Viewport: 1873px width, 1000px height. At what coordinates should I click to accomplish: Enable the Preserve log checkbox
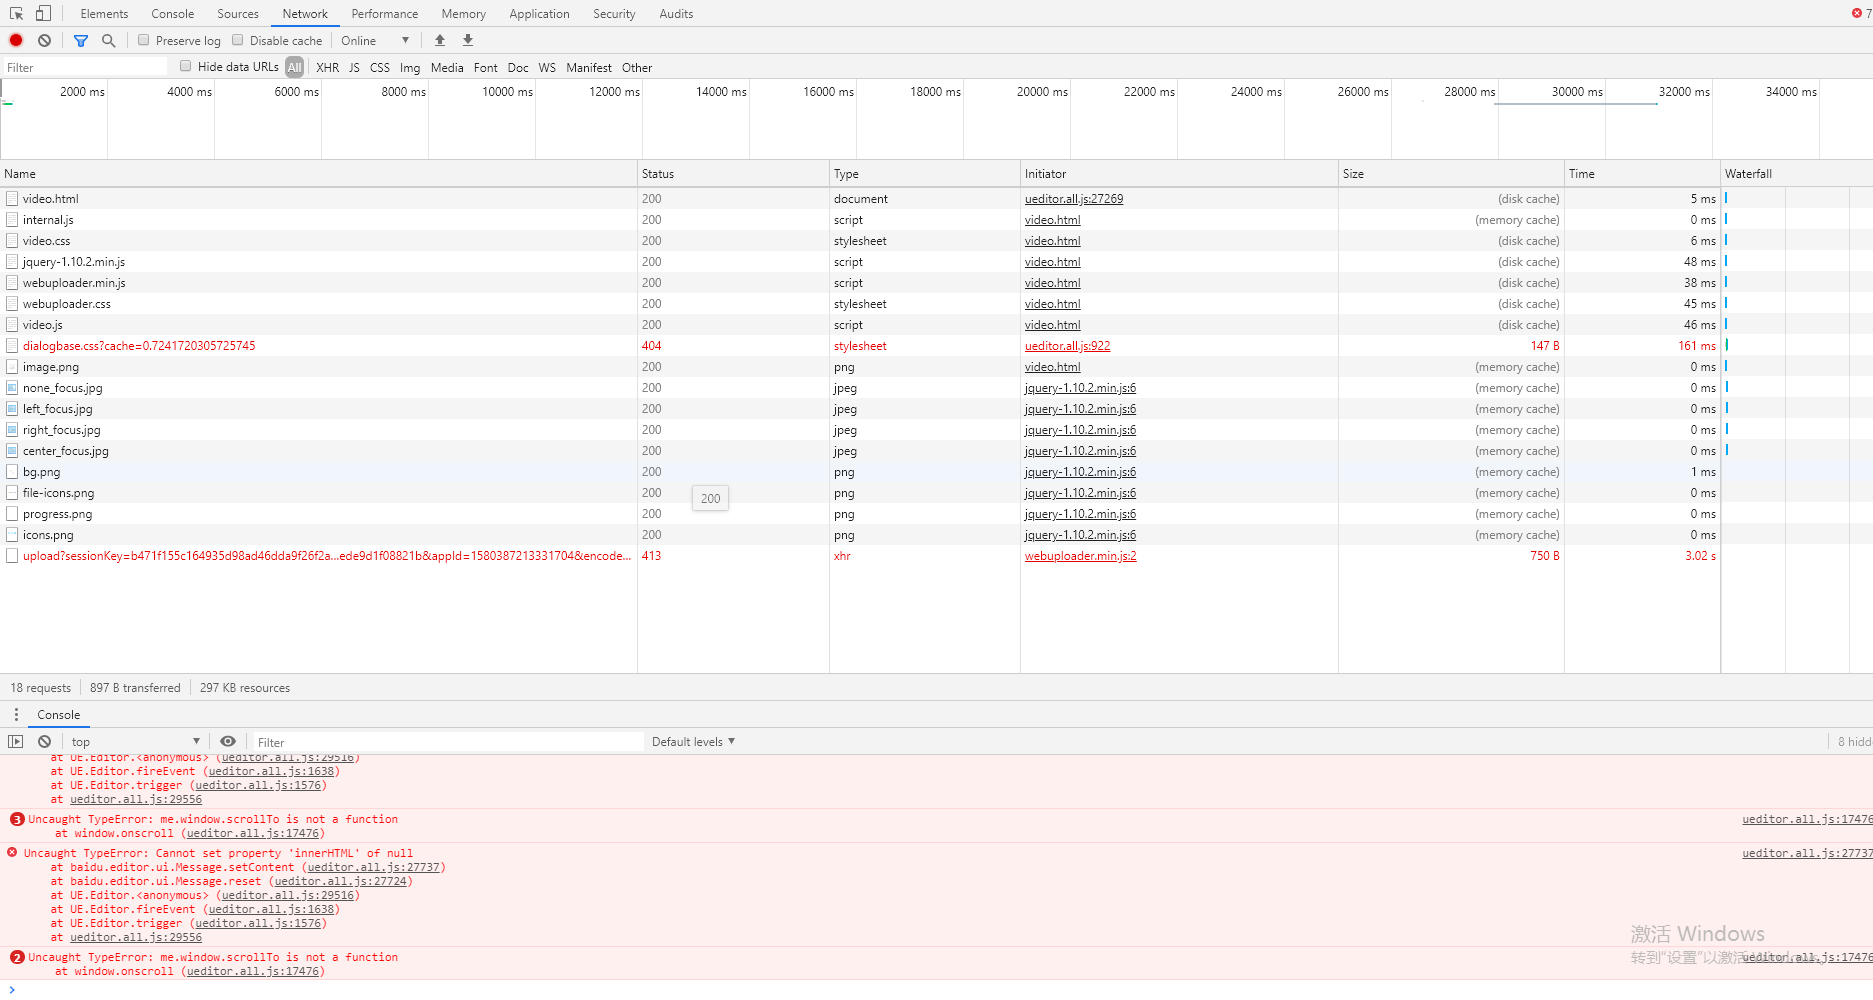coord(144,40)
